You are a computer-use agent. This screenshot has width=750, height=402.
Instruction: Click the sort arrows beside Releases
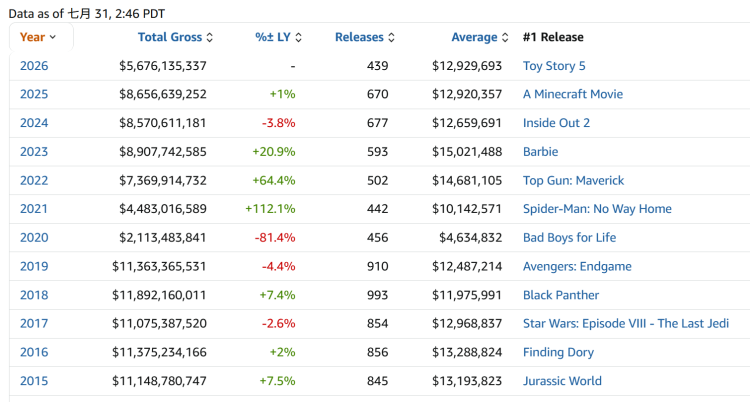(x=391, y=37)
